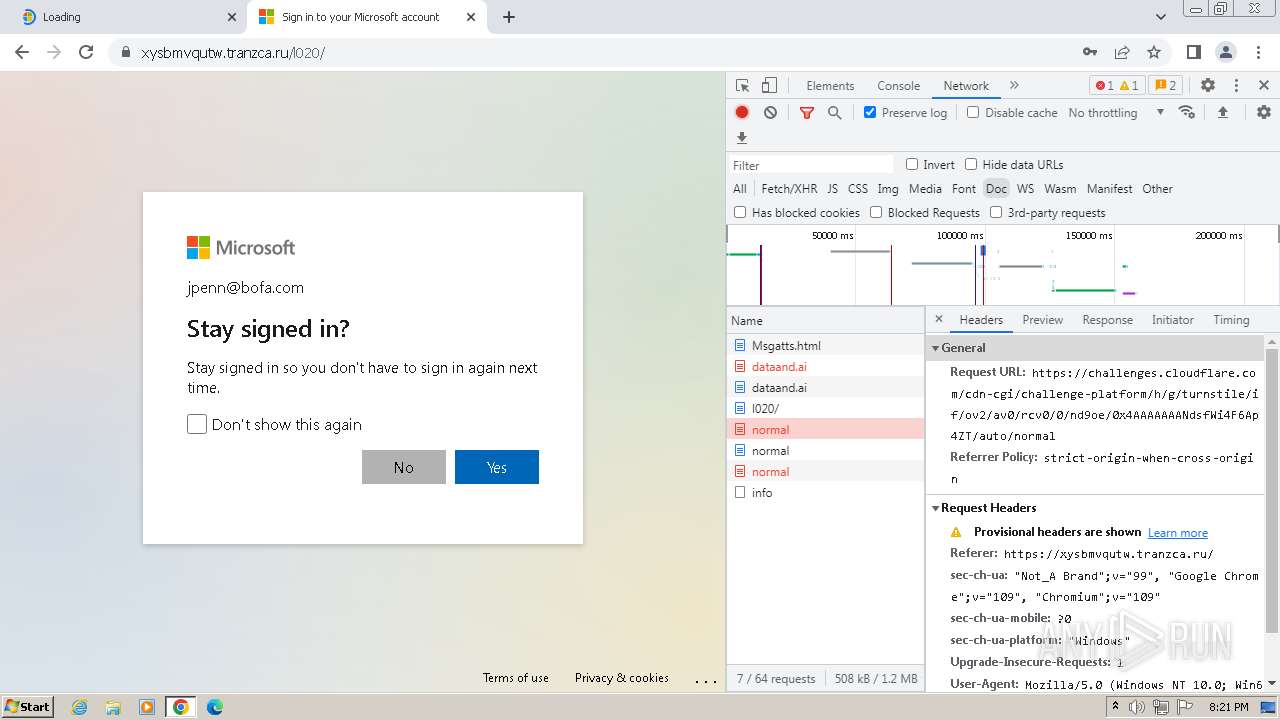The width and height of the screenshot is (1280, 720).
Task: Check Has blocked cookies
Action: (x=740, y=212)
